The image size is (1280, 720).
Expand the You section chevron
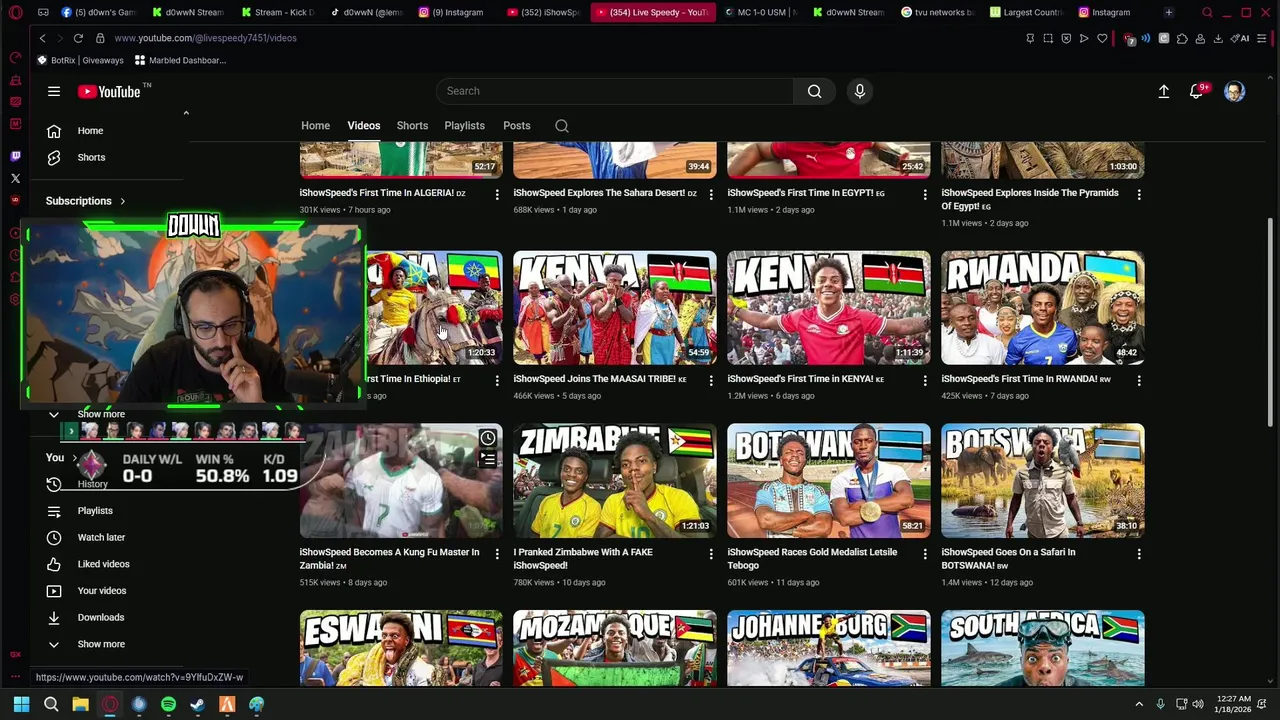[74, 458]
